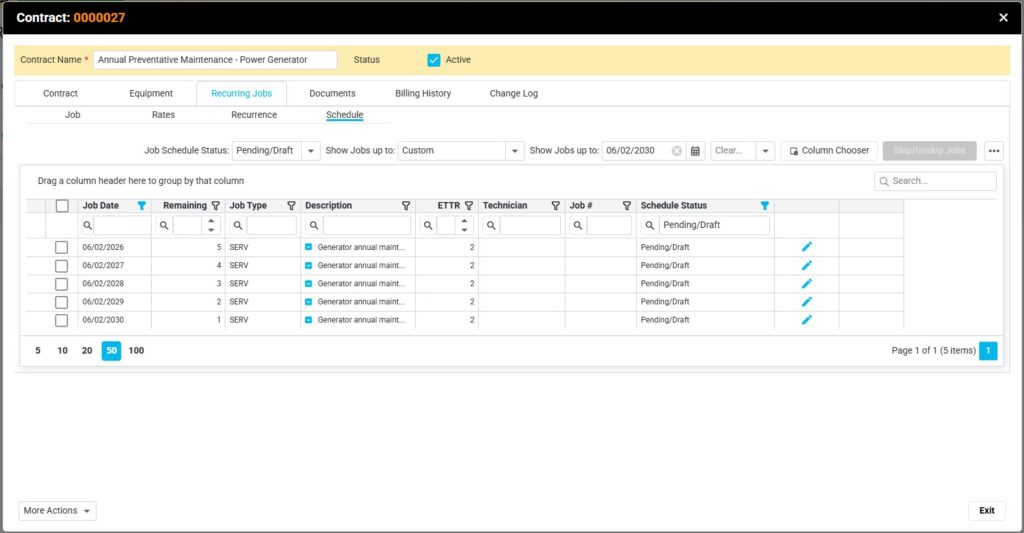This screenshot has height=533, width=1024.
Task: Click the Technician column filter icon
Action: pyautogui.click(x=555, y=206)
